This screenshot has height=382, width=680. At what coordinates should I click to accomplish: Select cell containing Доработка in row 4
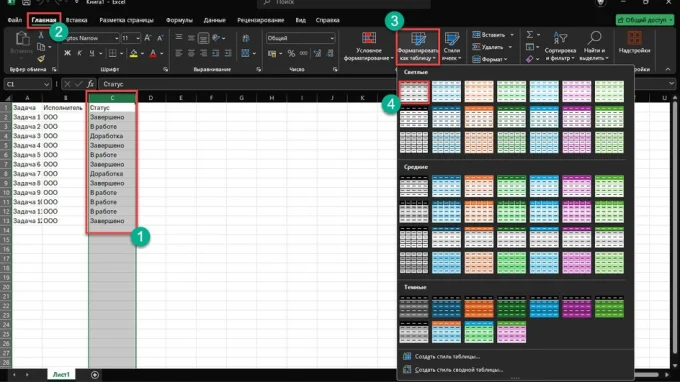[112, 136]
